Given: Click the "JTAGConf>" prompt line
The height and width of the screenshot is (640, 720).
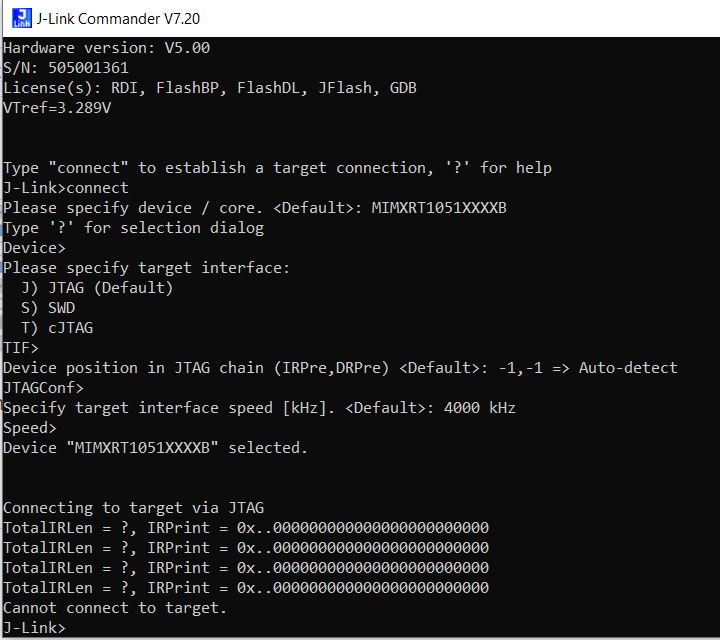Looking at the screenshot, I should (43, 388).
